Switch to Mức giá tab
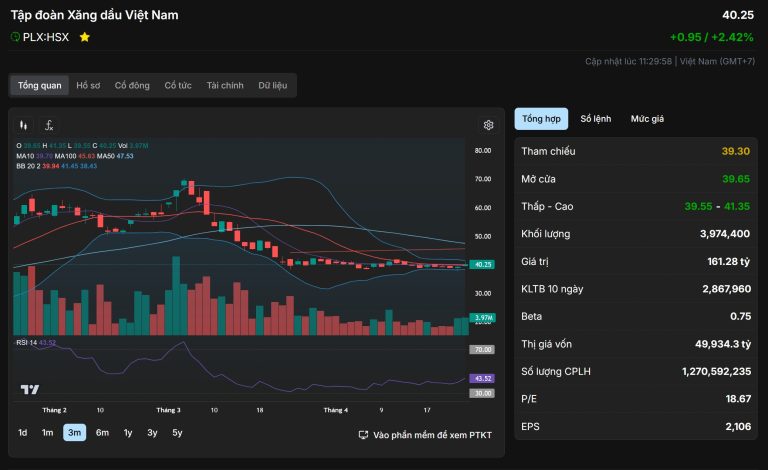 (x=648, y=119)
